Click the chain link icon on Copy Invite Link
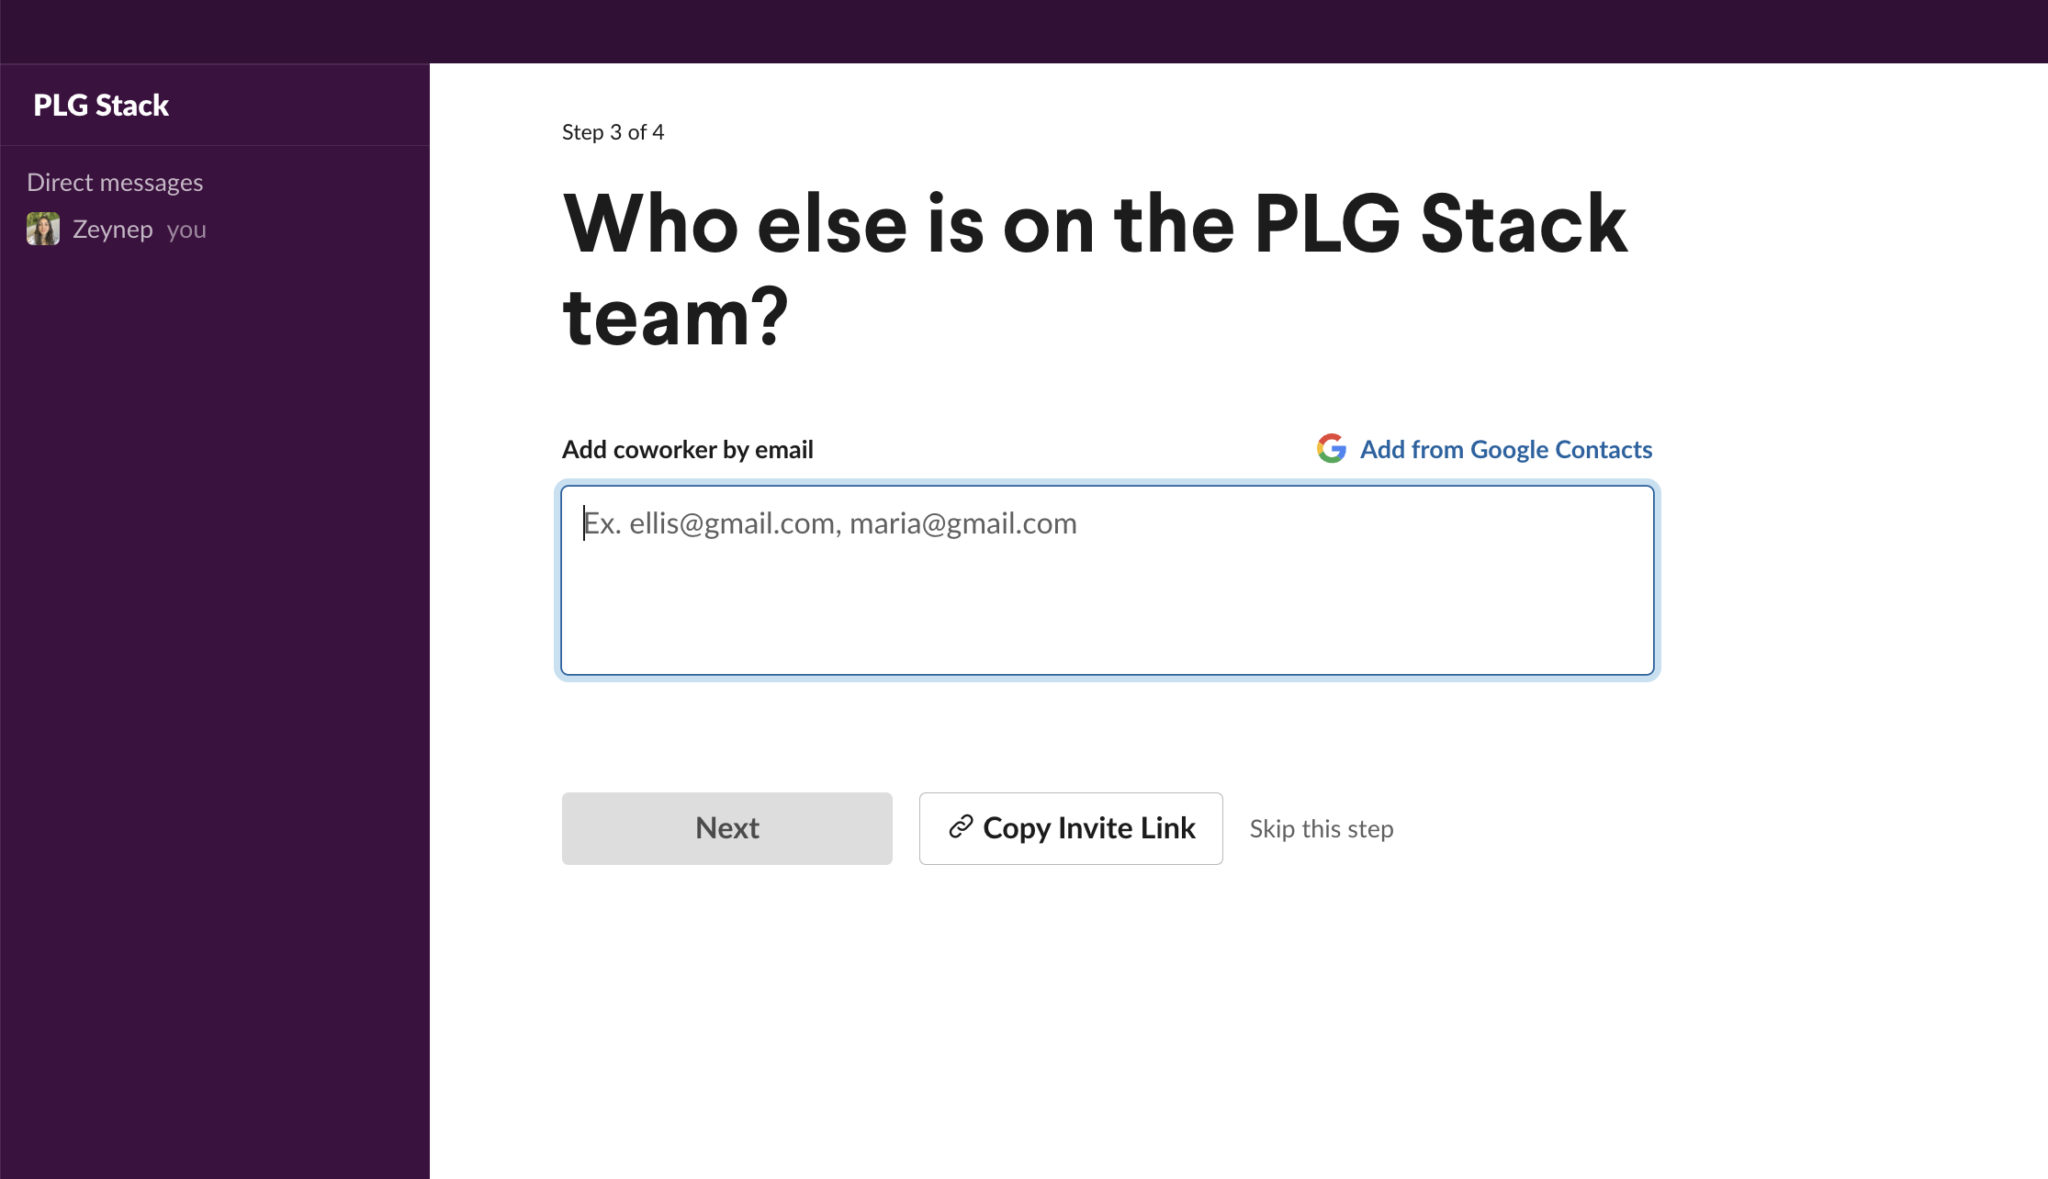This screenshot has width=2048, height=1179. (960, 827)
